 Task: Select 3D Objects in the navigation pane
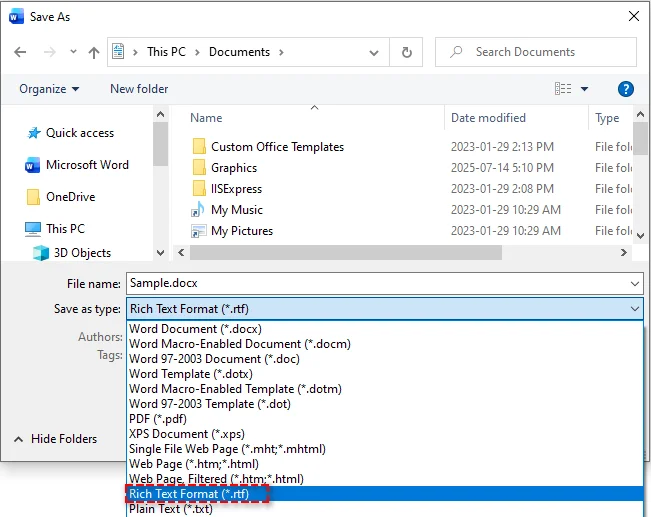[x=82, y=253]
